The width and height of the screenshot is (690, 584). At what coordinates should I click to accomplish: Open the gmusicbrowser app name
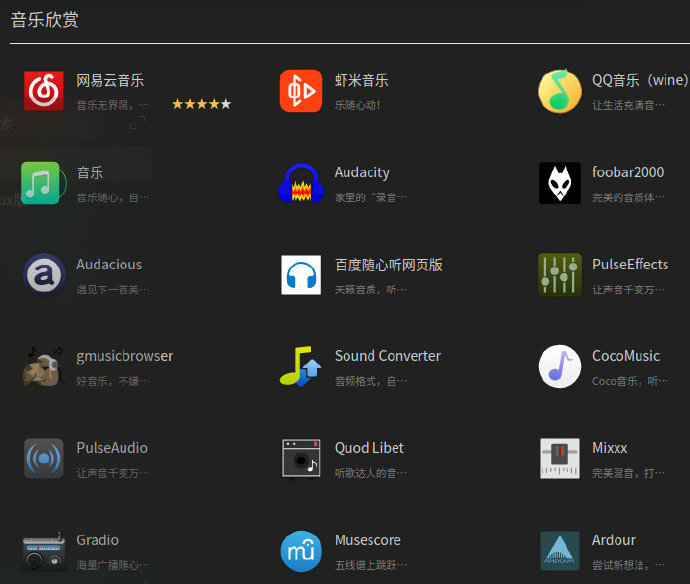click(x=125, y=356)
